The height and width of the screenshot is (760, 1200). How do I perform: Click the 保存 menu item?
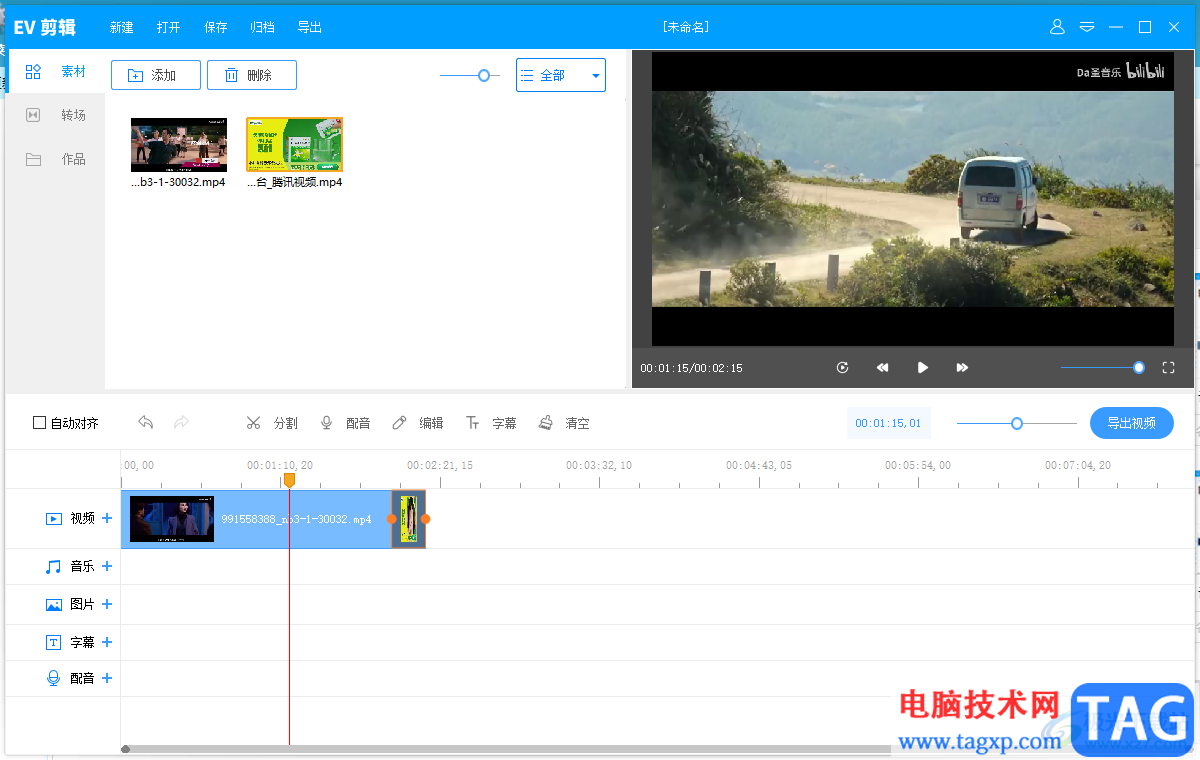pos(216,28)
